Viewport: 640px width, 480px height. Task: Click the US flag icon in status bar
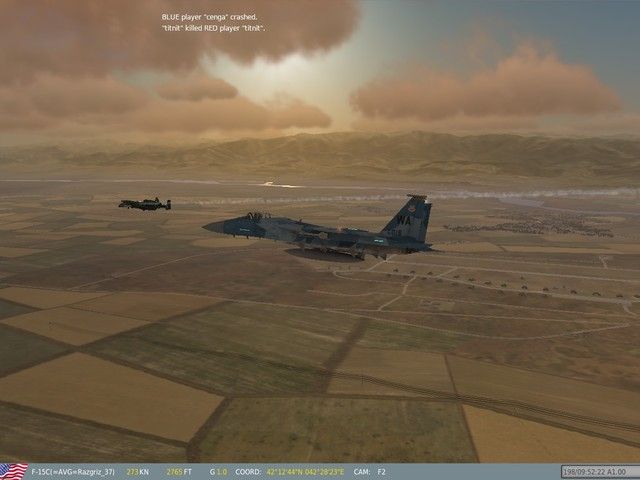tap(14, 470)
